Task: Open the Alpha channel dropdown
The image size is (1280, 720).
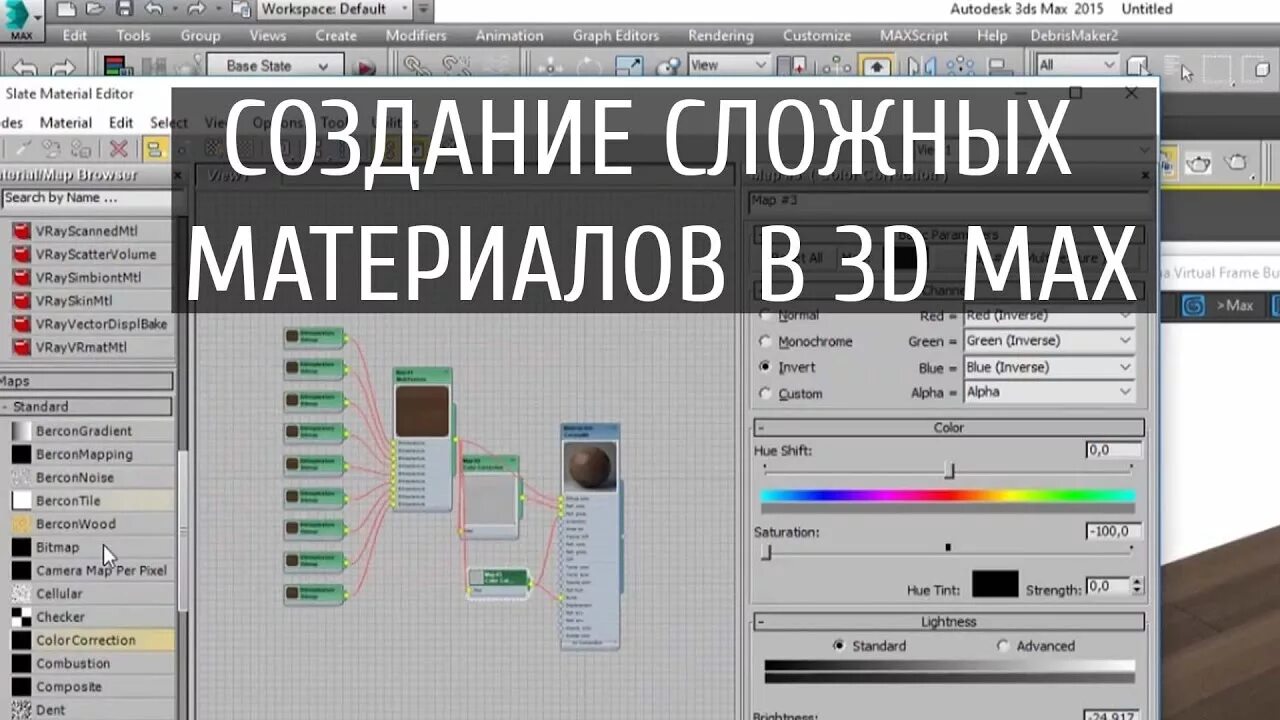Action: point(1048,392)
